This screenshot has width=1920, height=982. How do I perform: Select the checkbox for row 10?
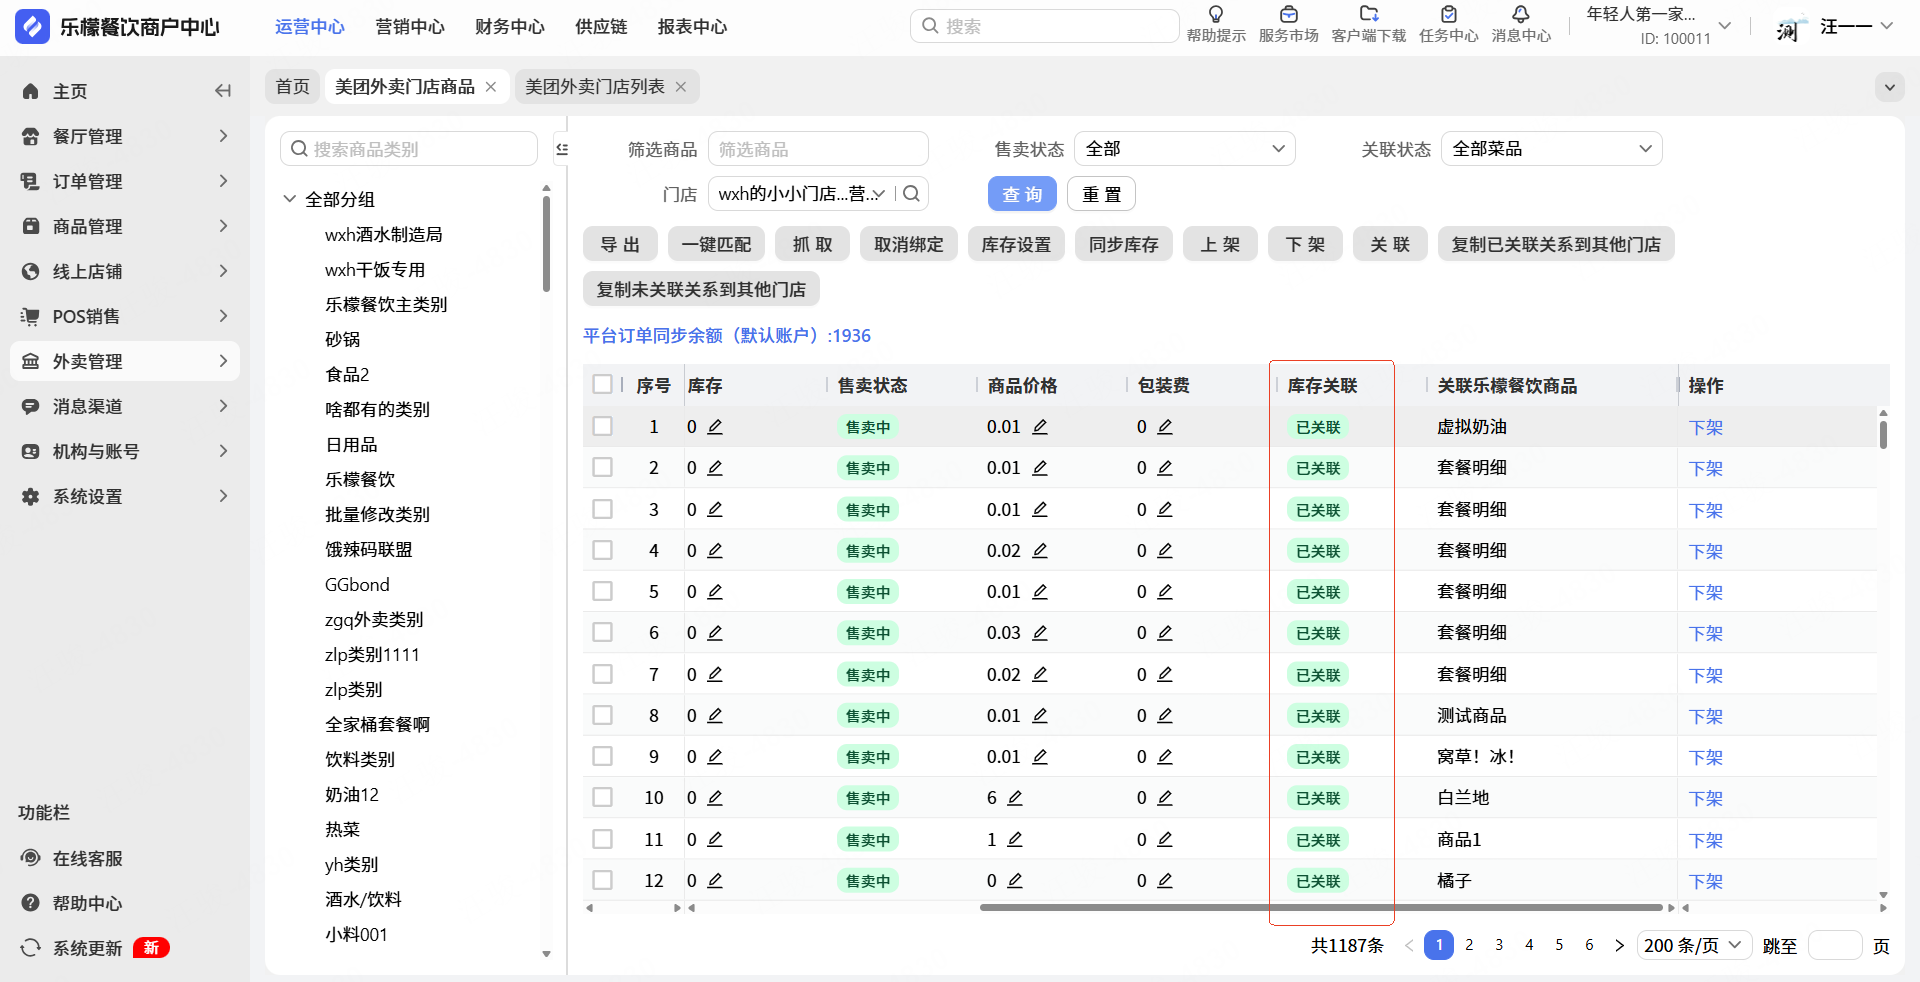point(602,798)
